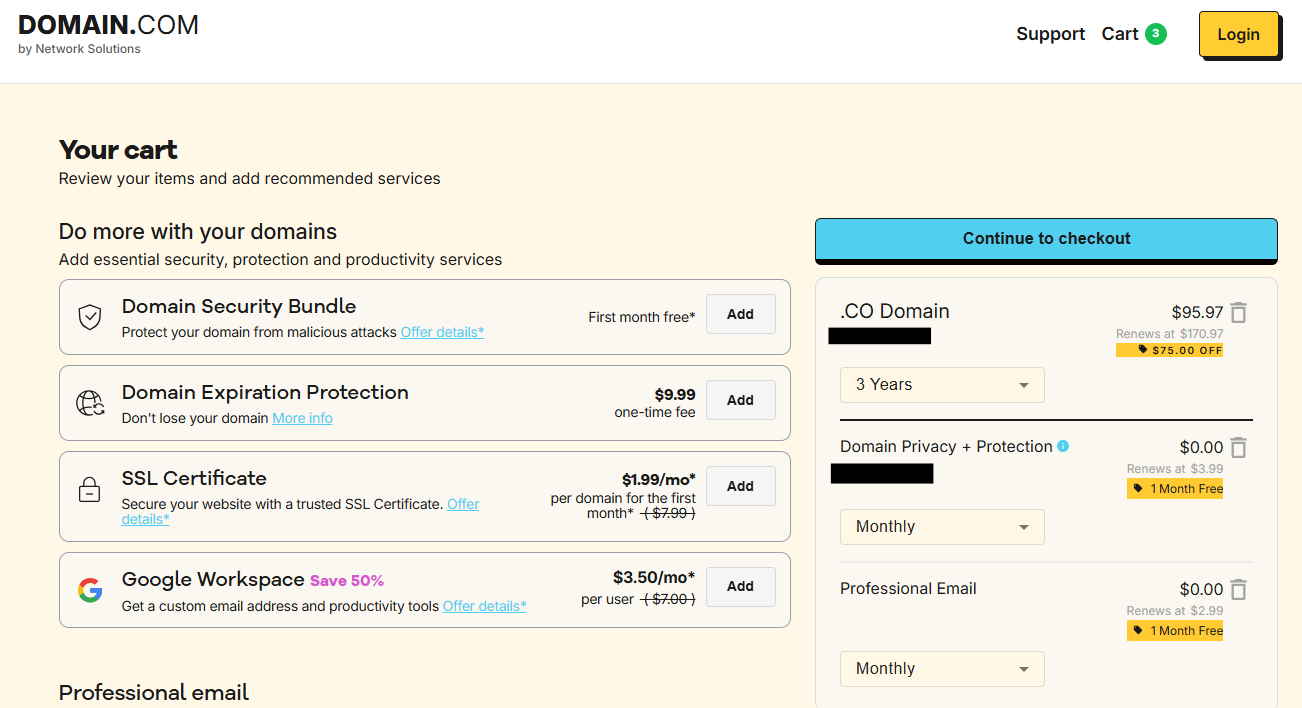1302x708 pixels.
Task: Click the Login button
Action: tap(1239, 34)
